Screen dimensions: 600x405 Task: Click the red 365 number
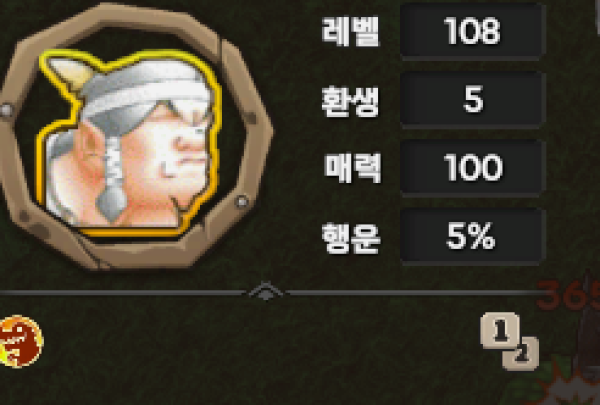point(568,295)
